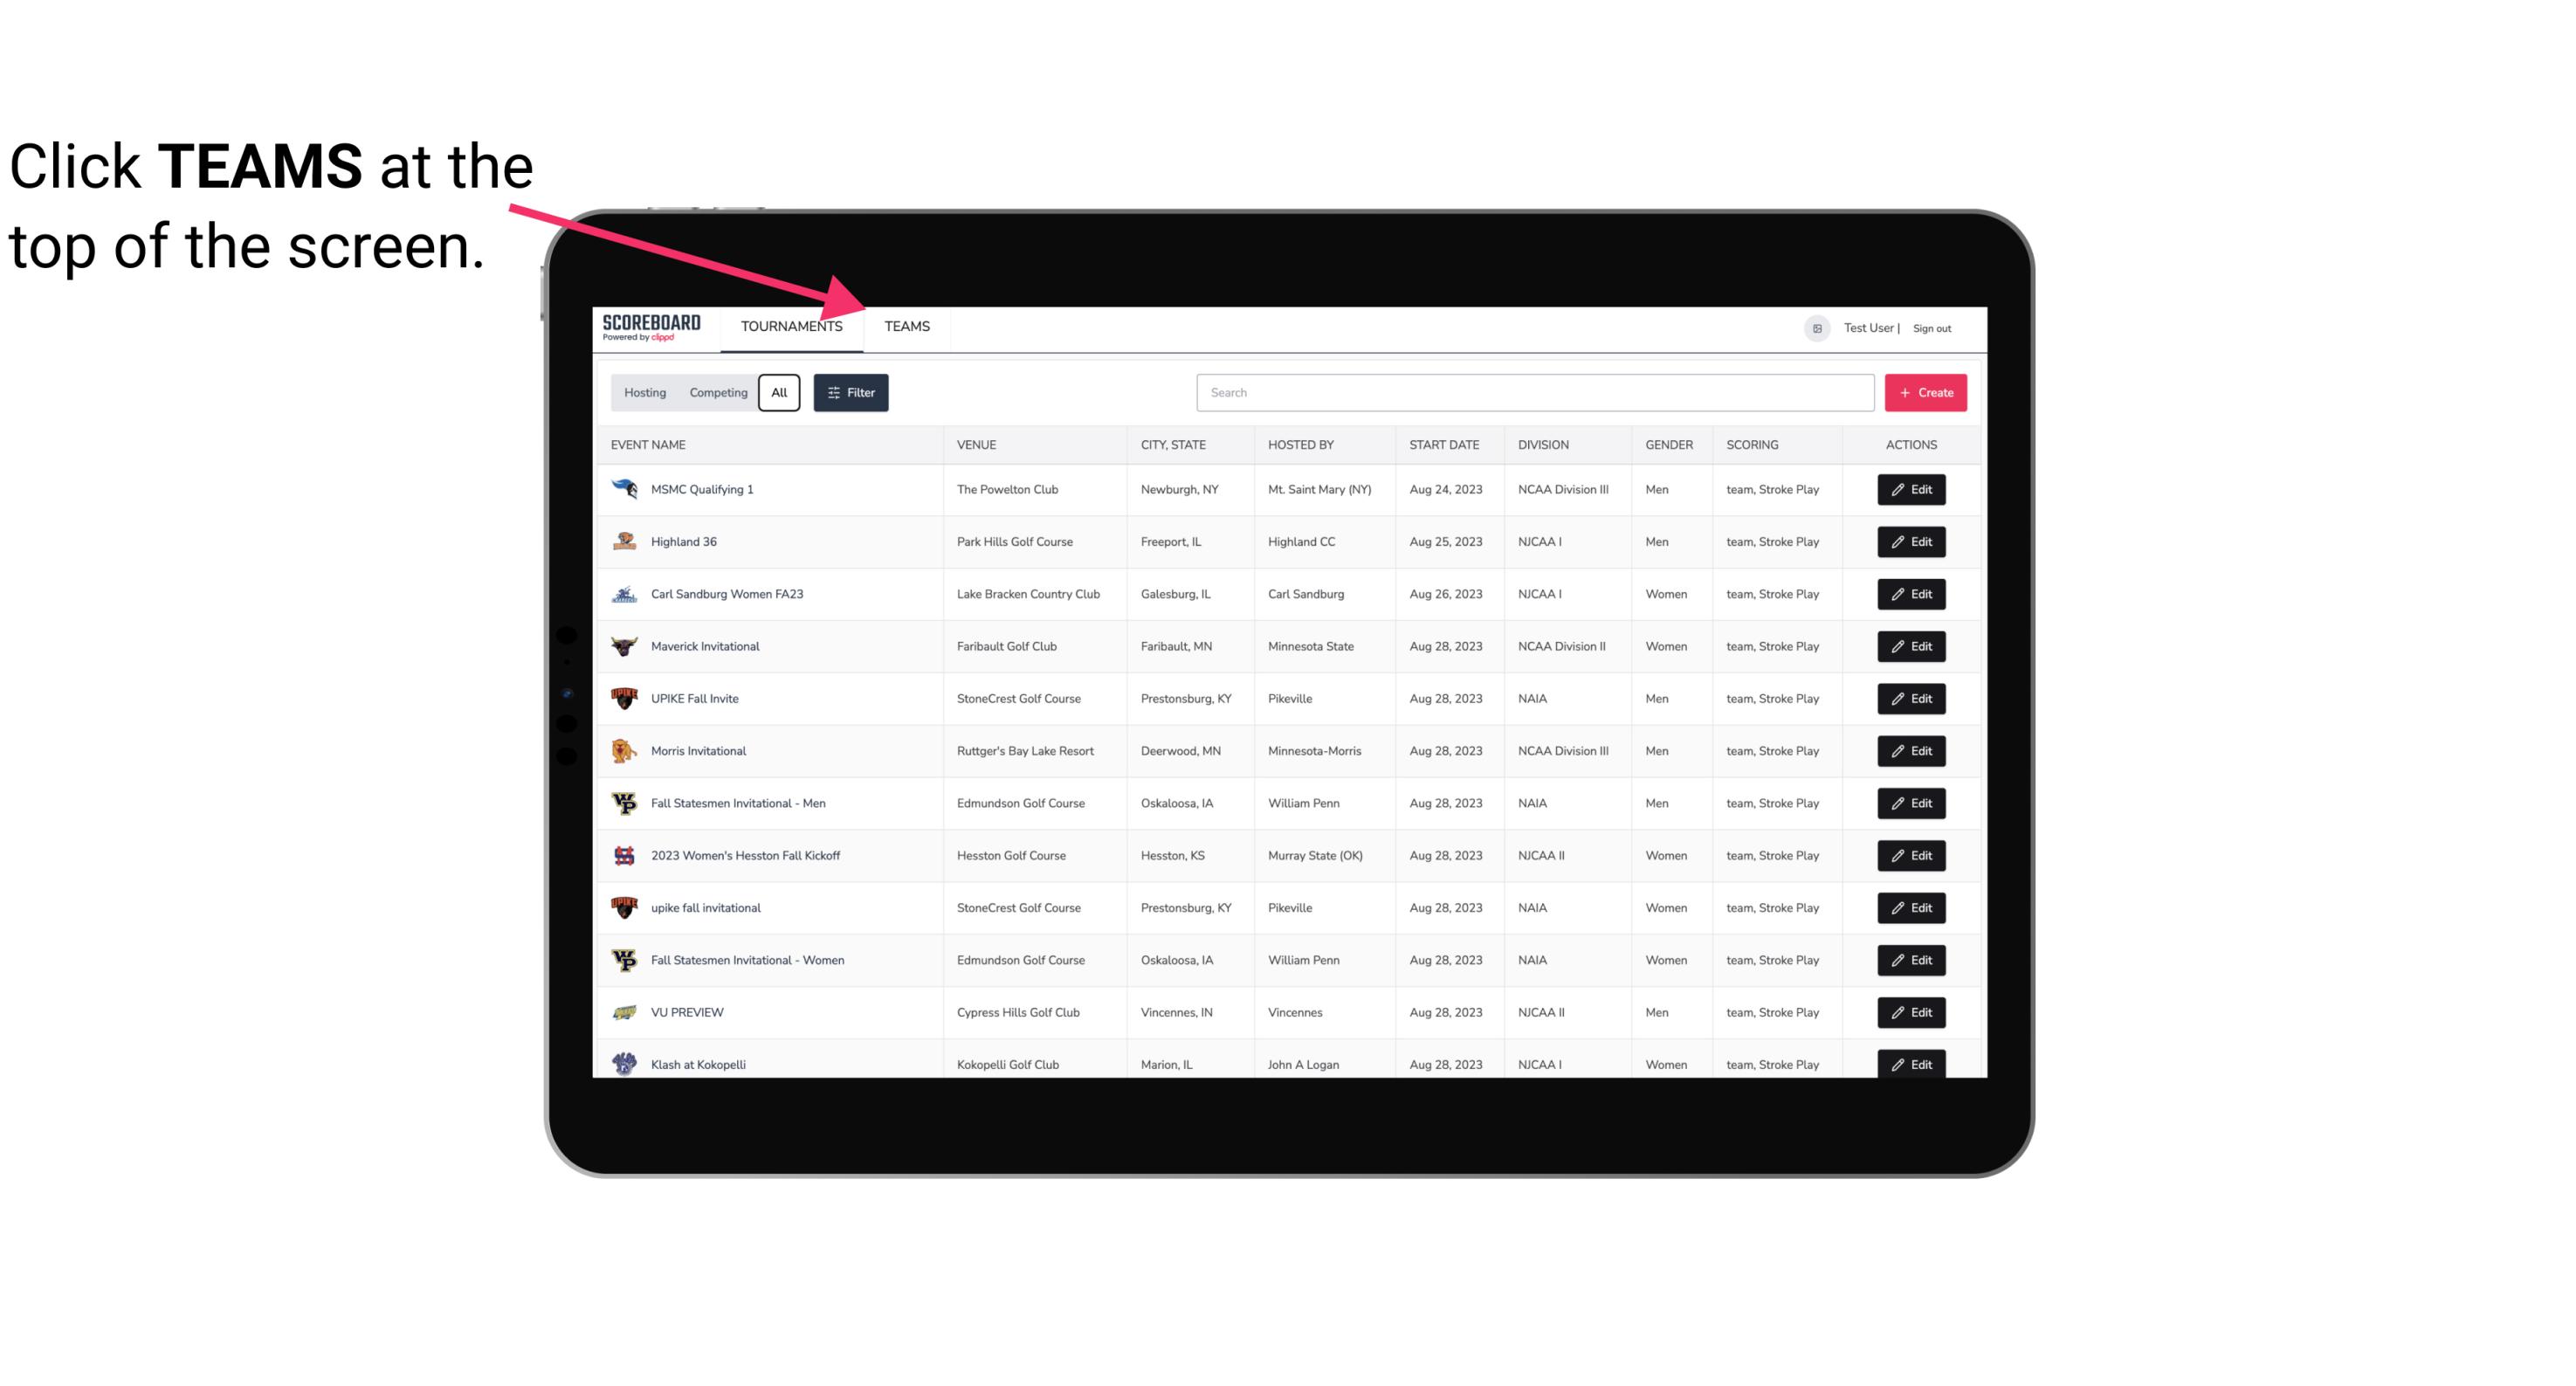Click the Edit icon for MSMC Qualifying 1
The width and height of the screenshot is (2576, 1386).
tap(1912, 490)
